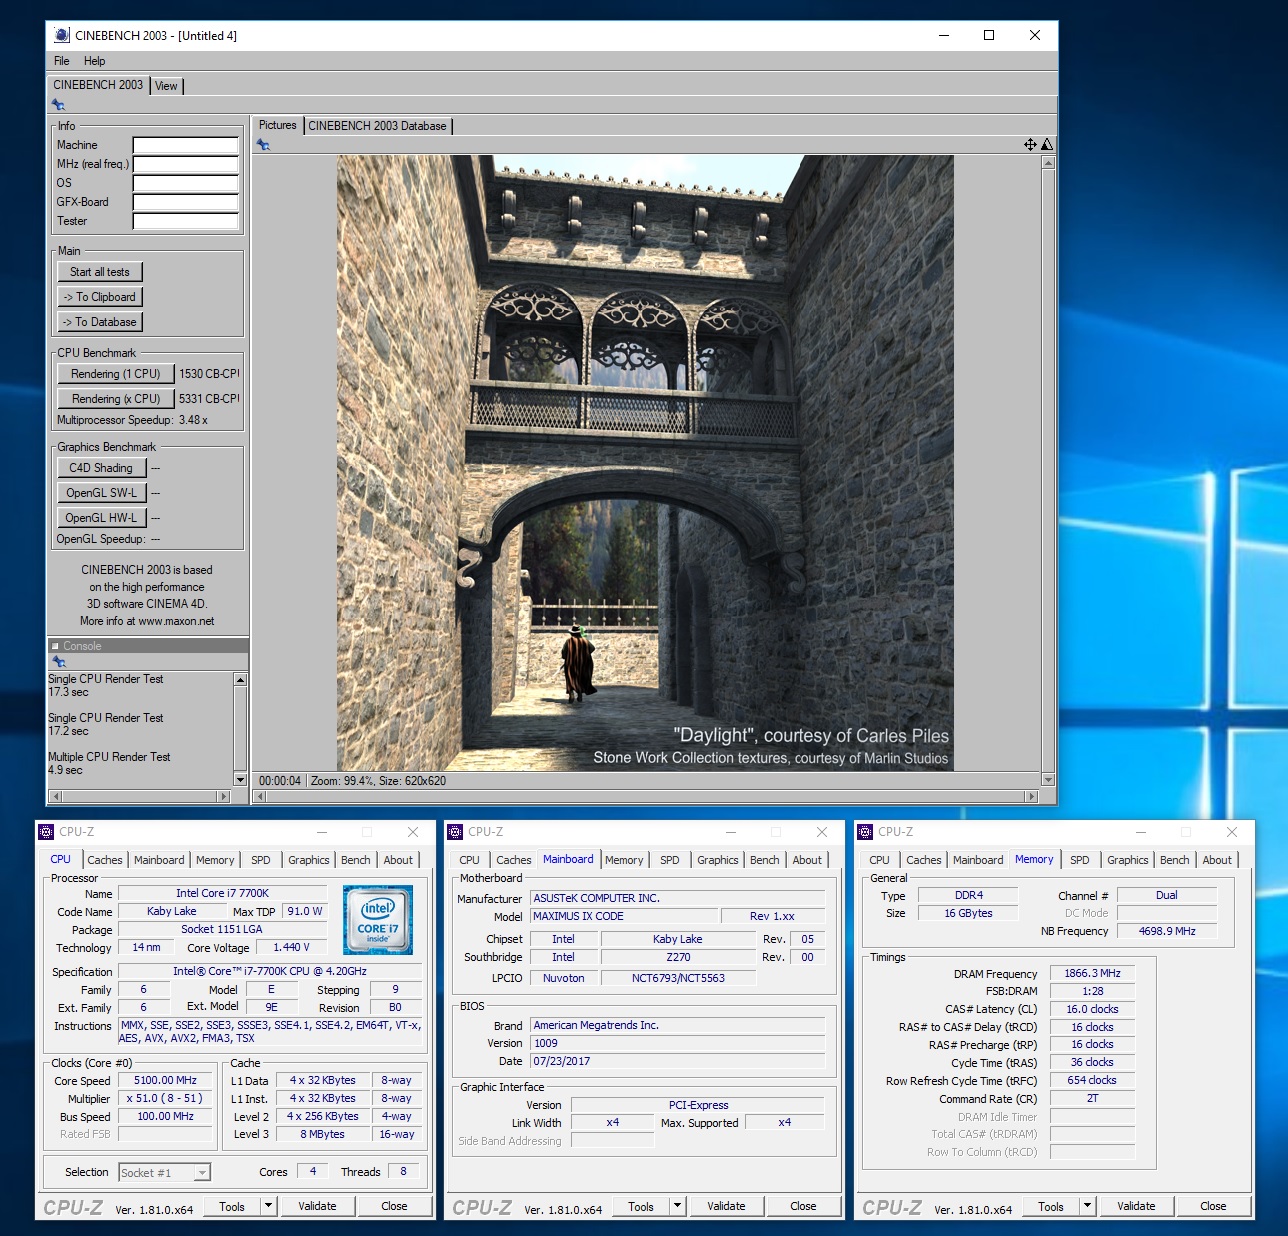Click the MAXIMUS IX CODE model field
This screenshot has width=1288, height=1236.
(x=624, y=916)
